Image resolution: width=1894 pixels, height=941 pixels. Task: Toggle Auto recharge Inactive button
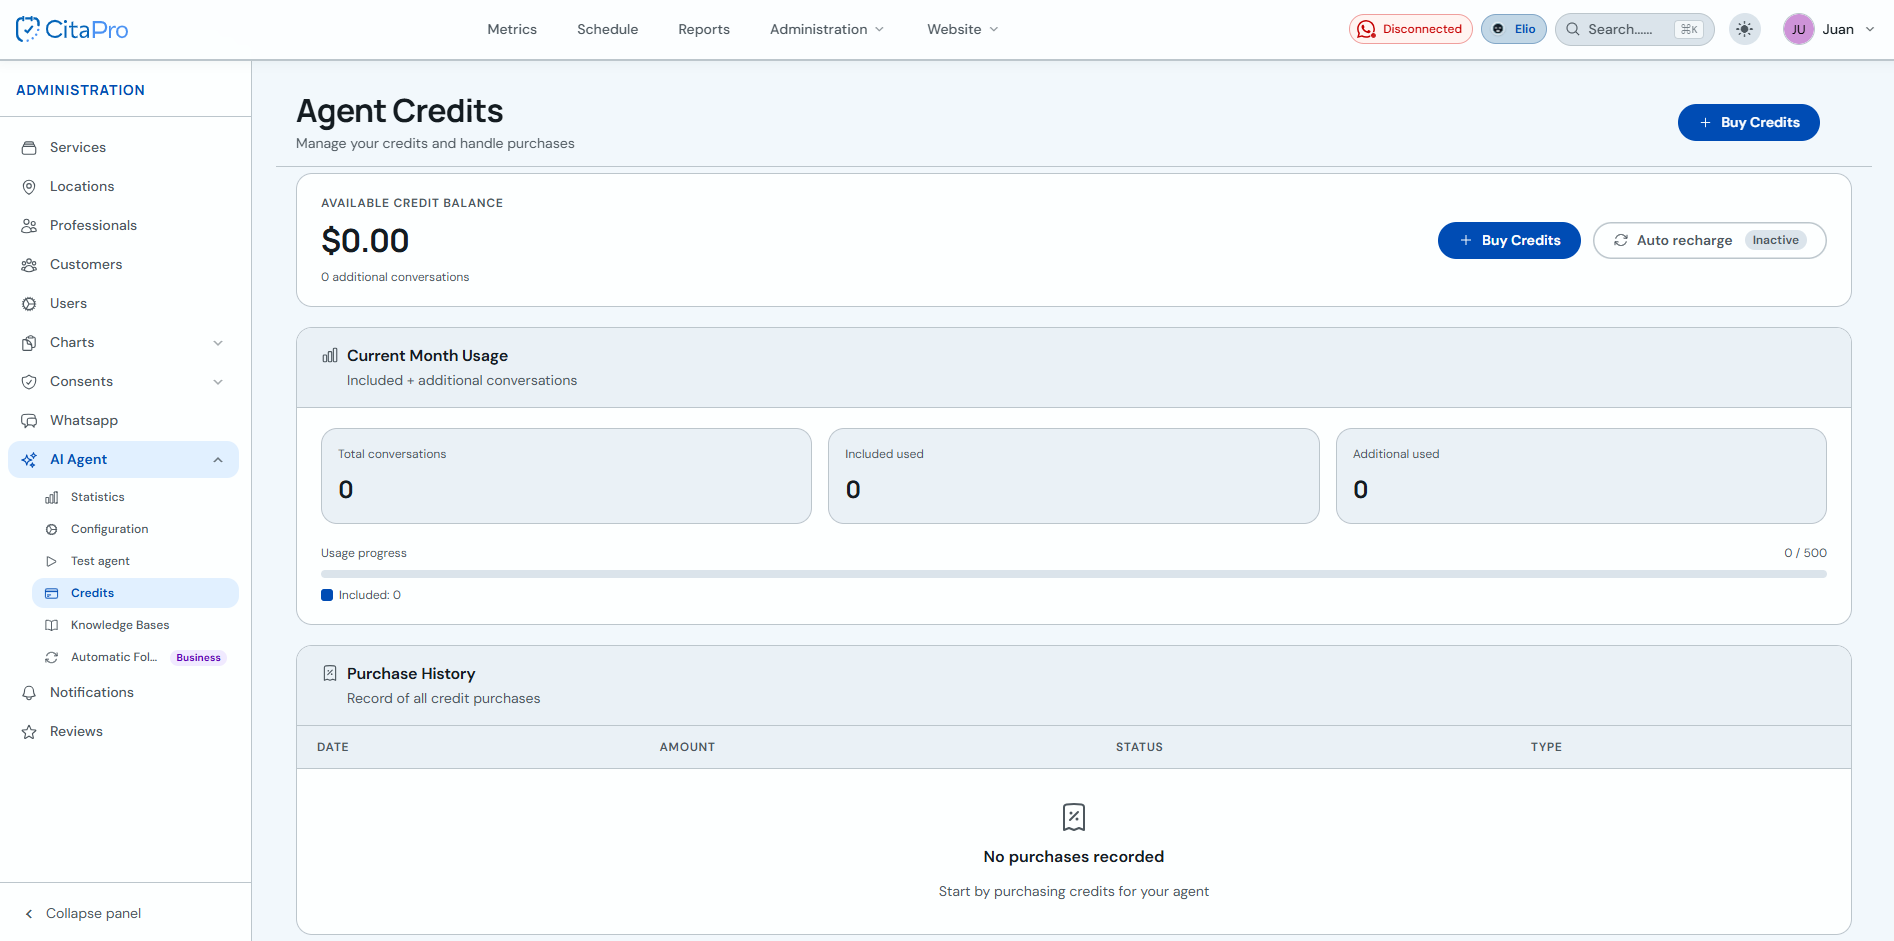[x=1709, y=240]
